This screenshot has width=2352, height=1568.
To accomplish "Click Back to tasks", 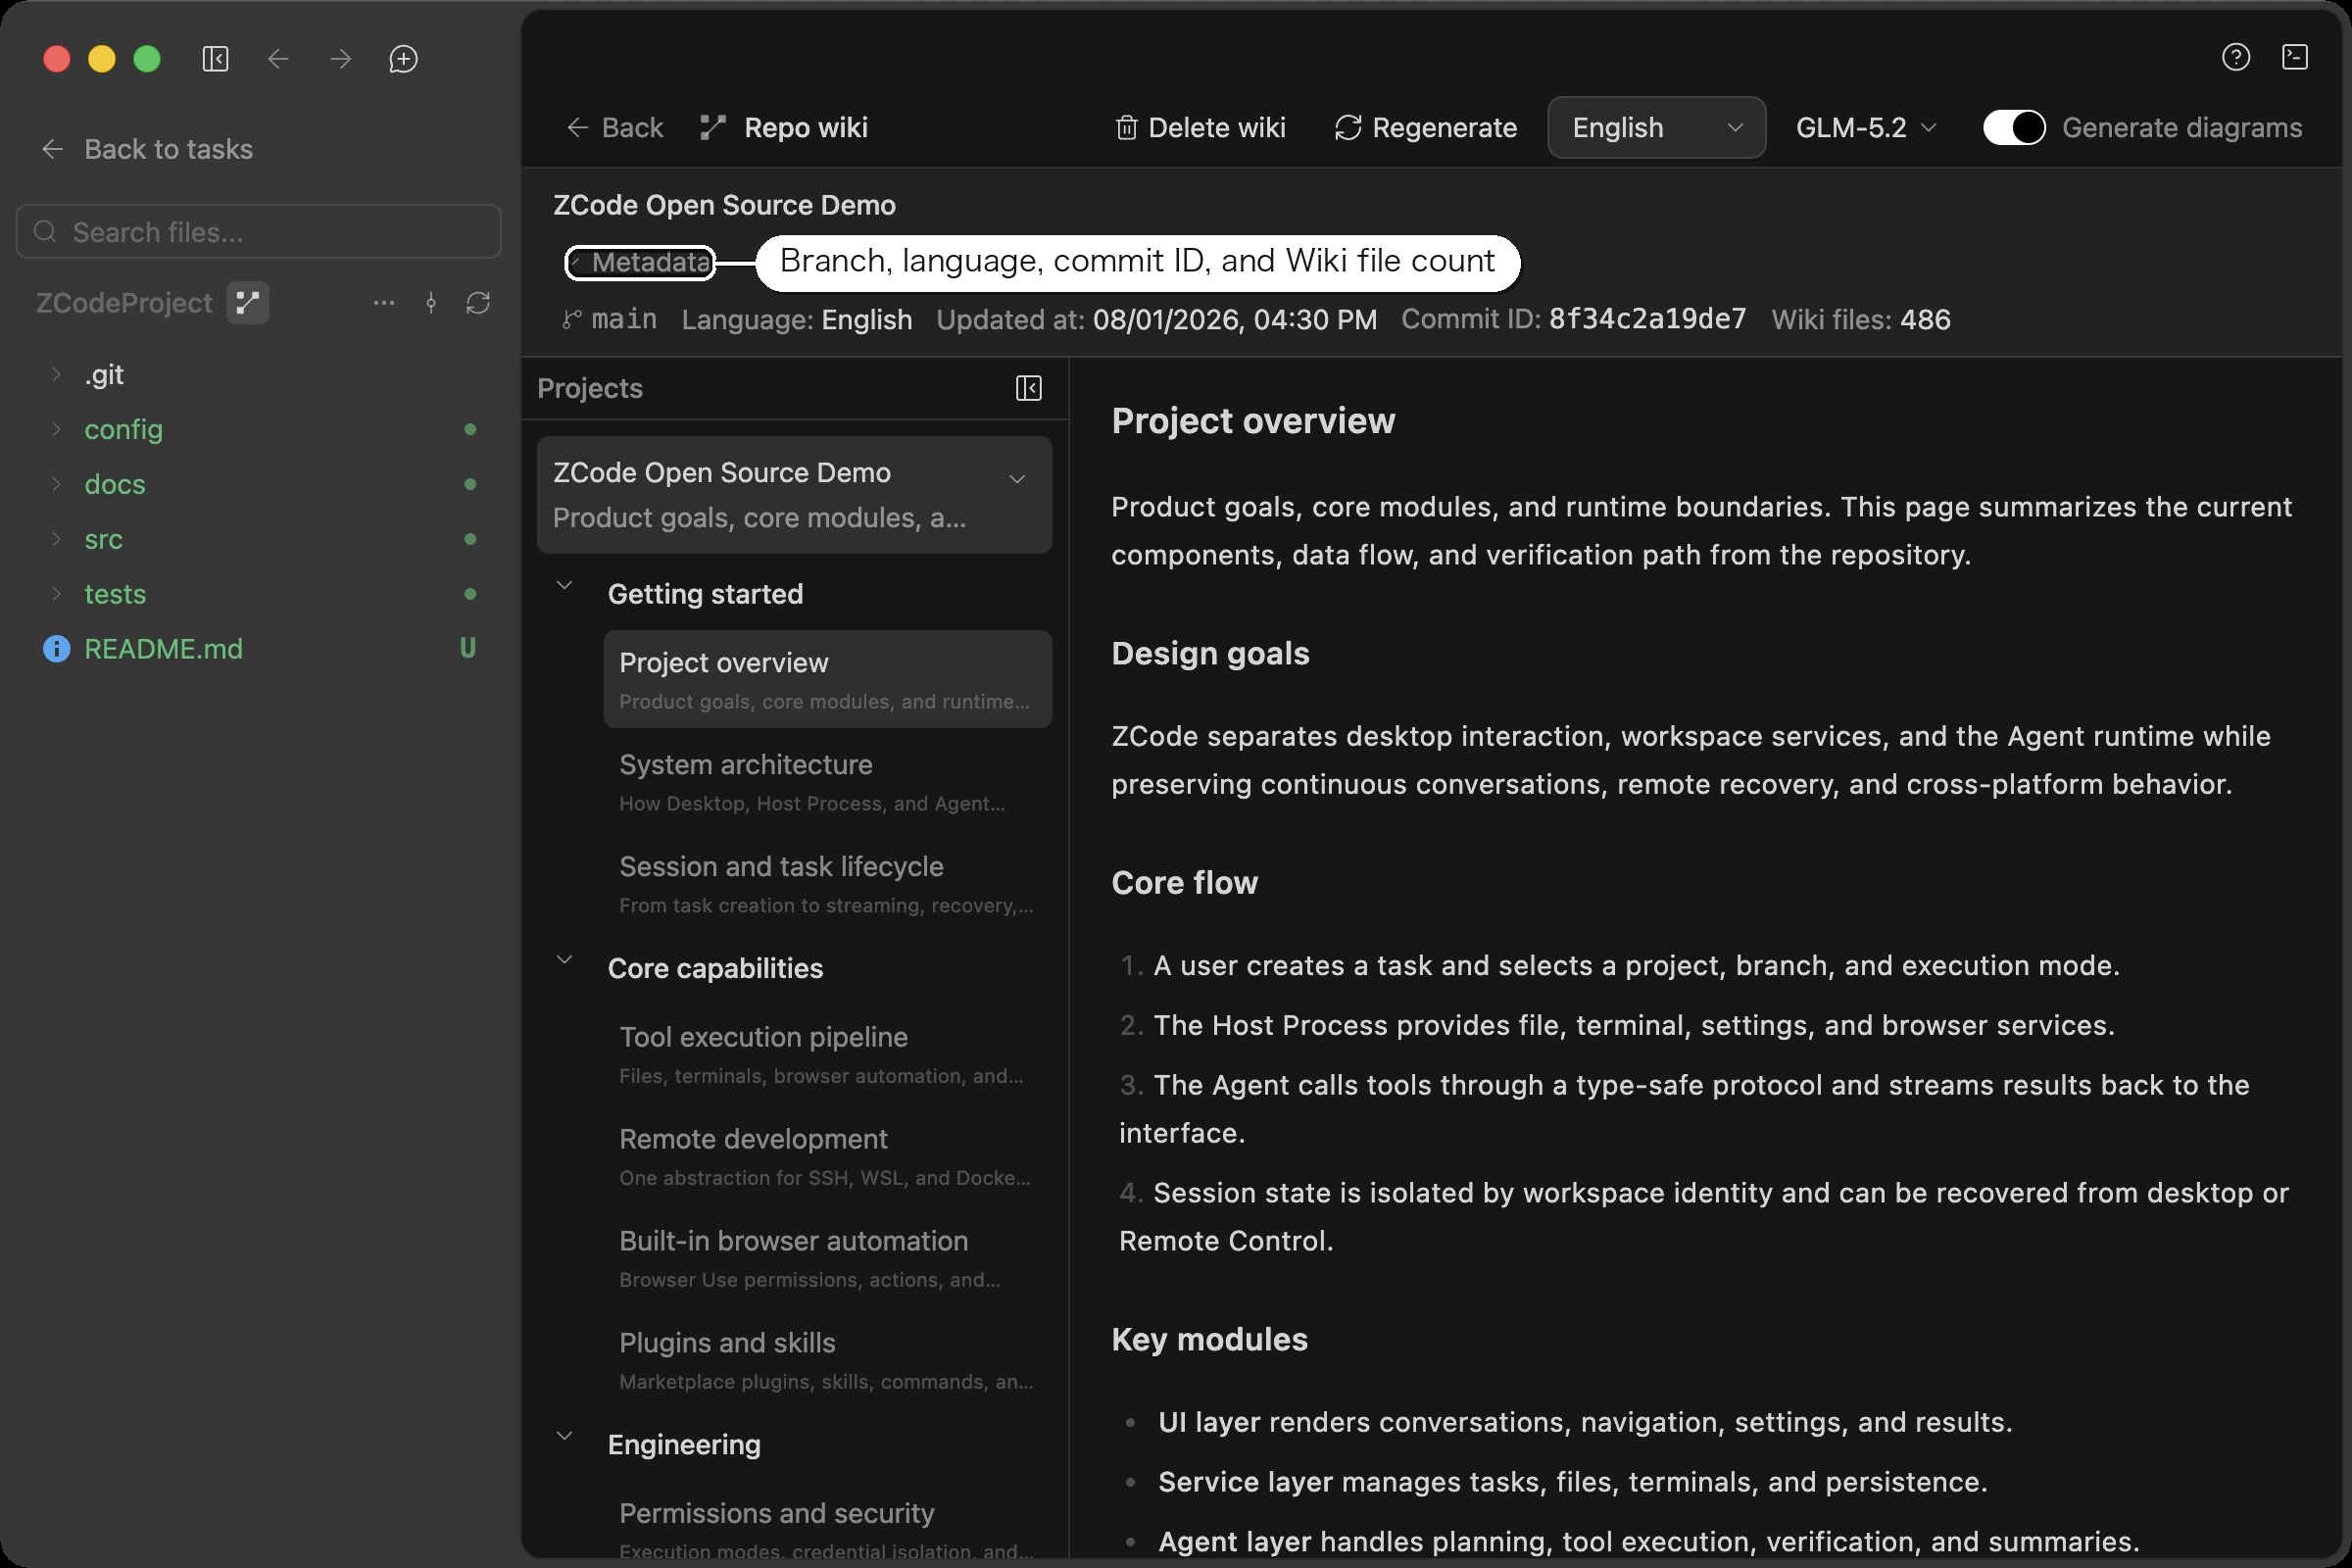I will point(148,149).
